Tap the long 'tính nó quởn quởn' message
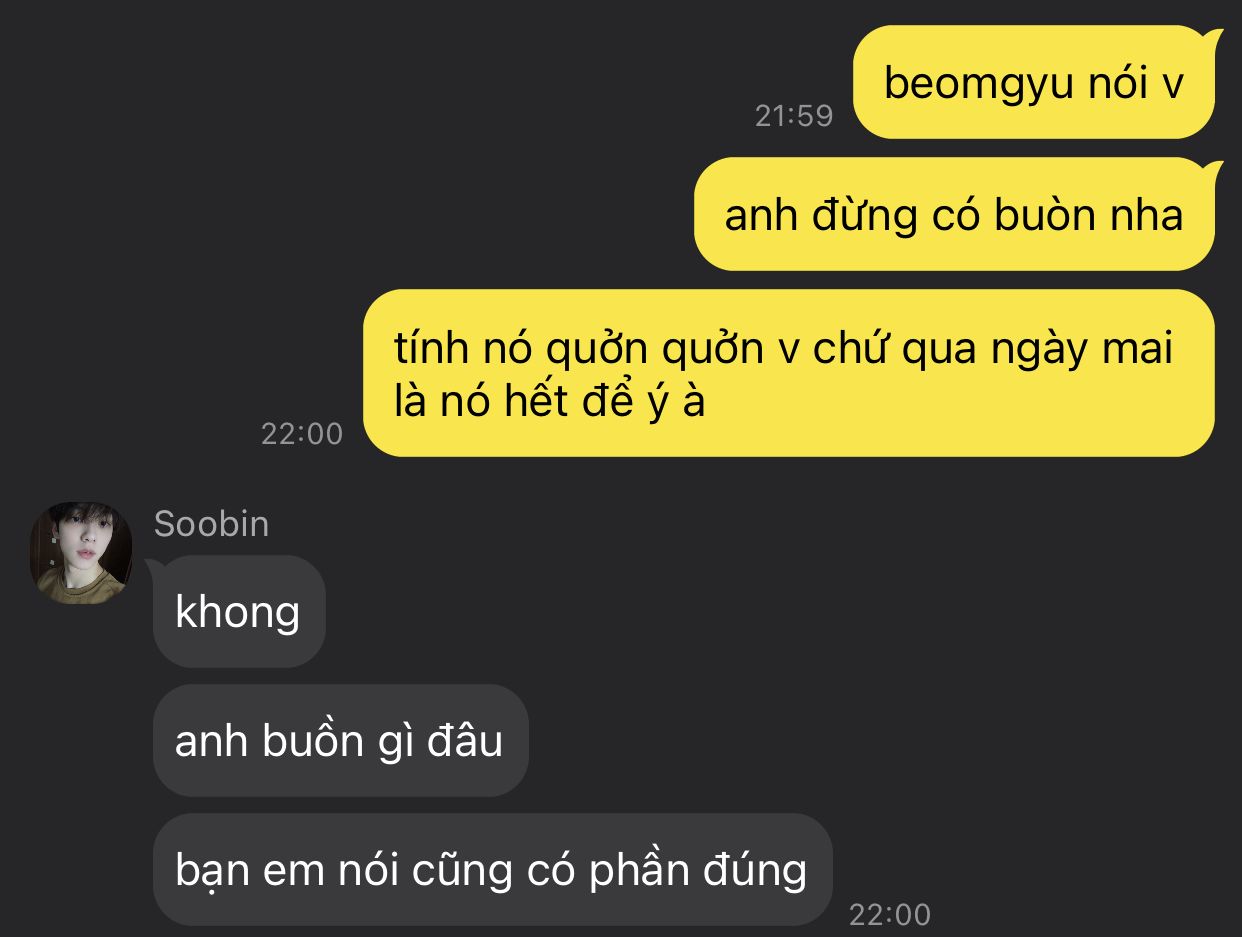Image resolution: width=1242 pixels, height=937 pixels. (x=790, y=373)
